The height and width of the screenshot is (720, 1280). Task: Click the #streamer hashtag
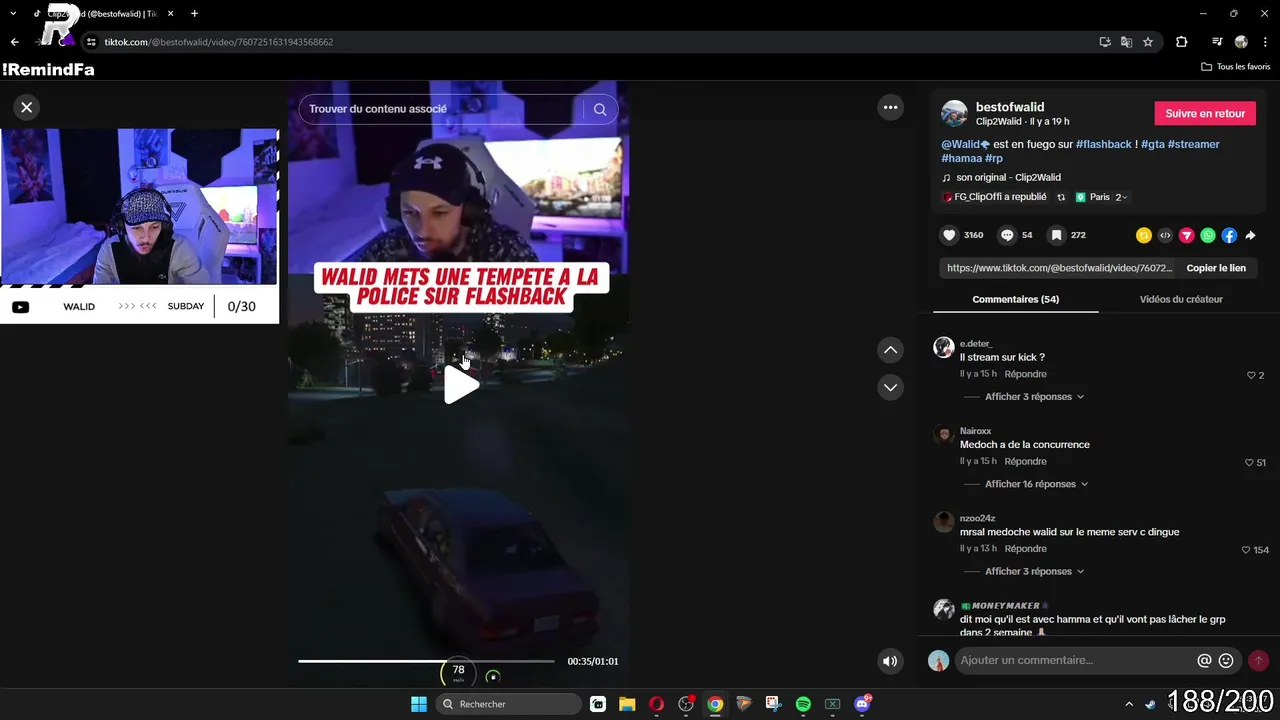1193,144
